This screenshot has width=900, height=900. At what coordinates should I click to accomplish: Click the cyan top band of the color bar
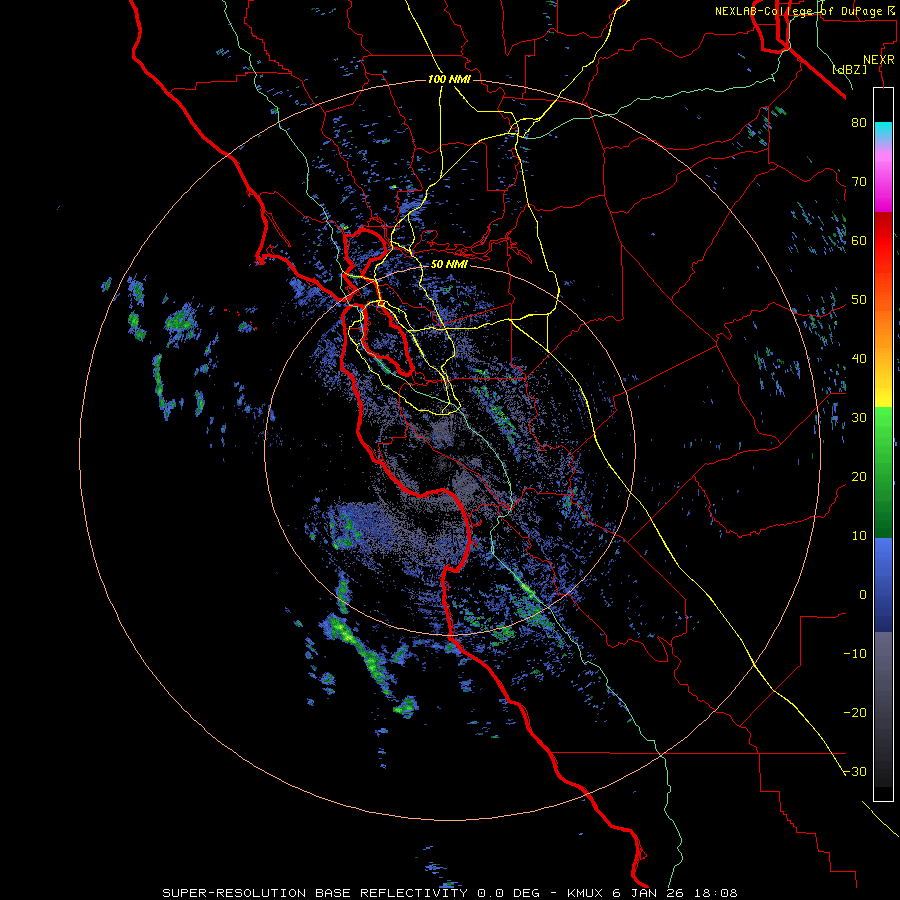(x=883, y=130)
